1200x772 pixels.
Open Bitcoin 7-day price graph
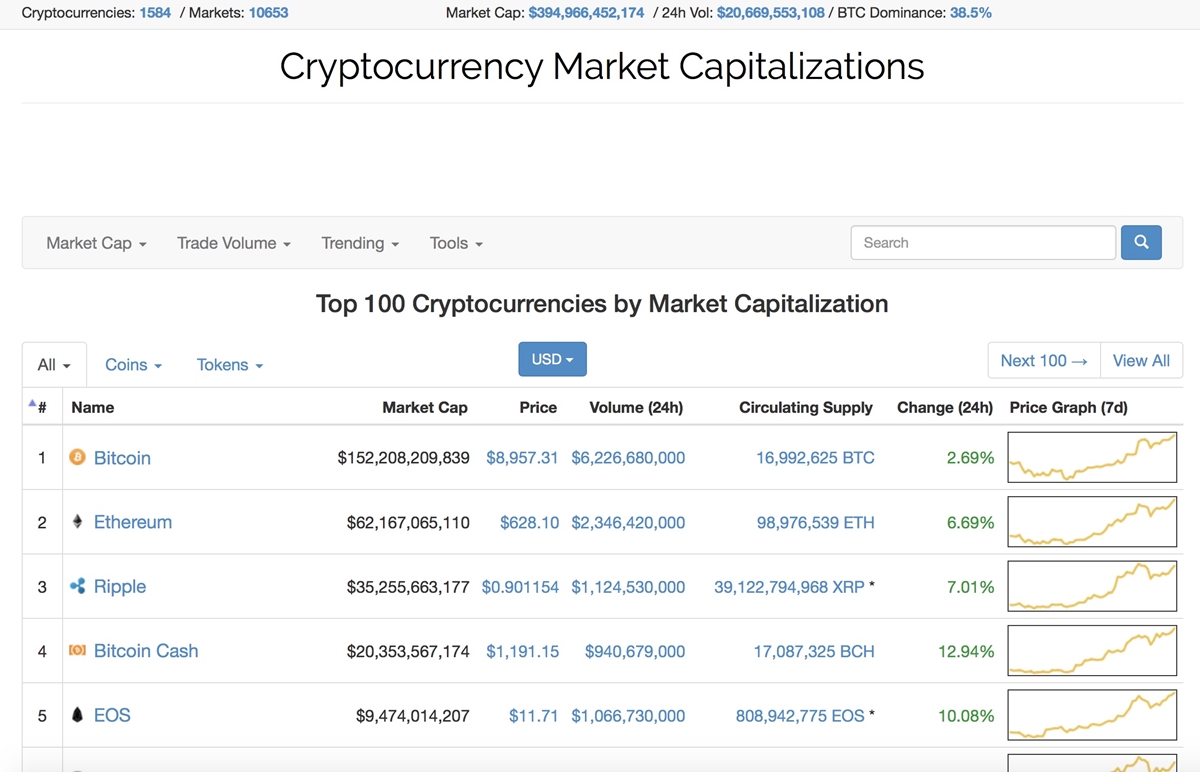[x=1092, y=457]
